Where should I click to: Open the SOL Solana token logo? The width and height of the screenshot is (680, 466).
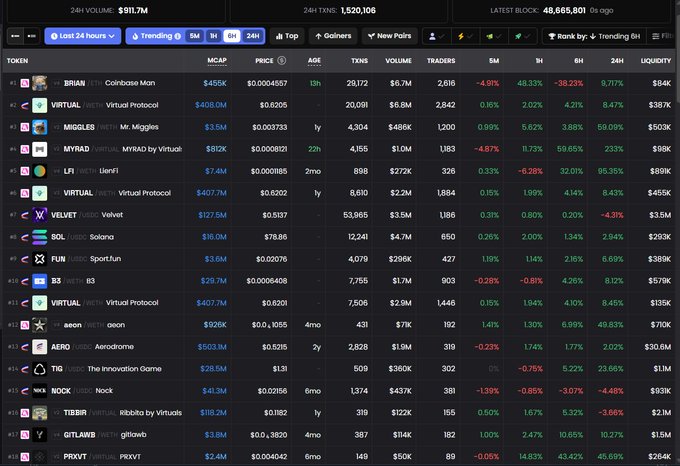(39, 237)
